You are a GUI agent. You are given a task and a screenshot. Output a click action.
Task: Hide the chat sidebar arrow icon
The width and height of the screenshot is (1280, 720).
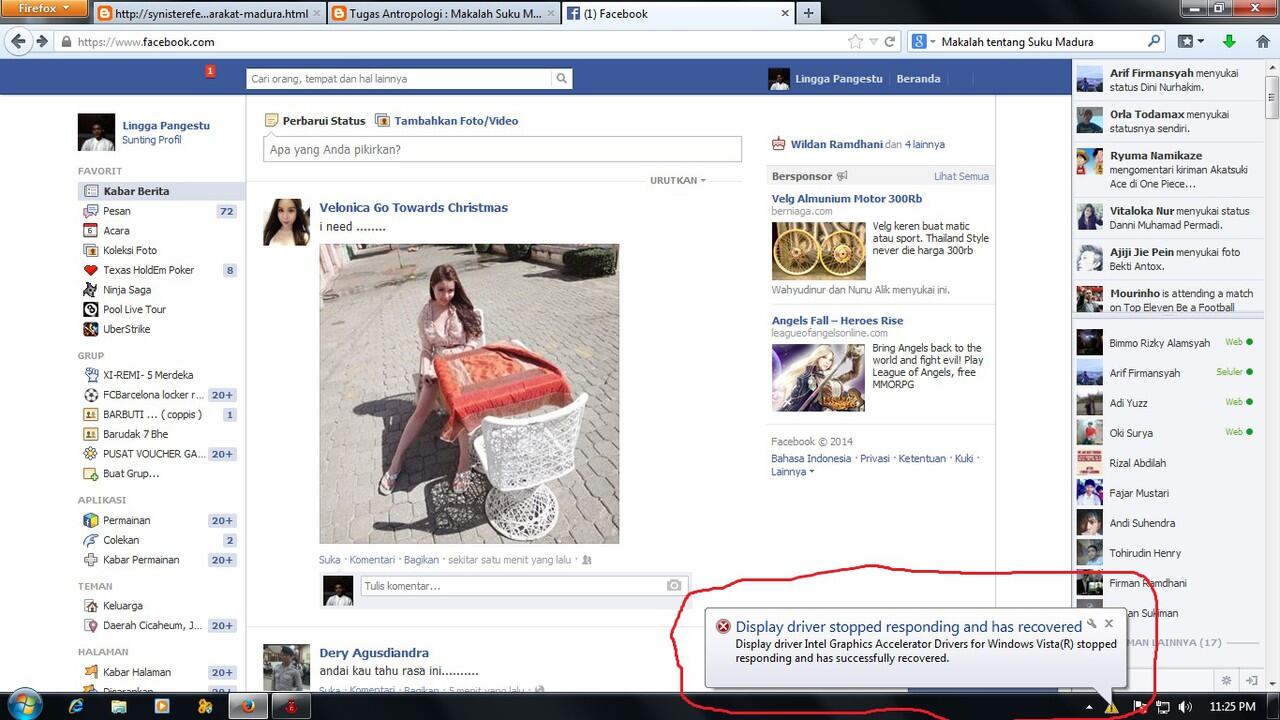point(1250,681)
